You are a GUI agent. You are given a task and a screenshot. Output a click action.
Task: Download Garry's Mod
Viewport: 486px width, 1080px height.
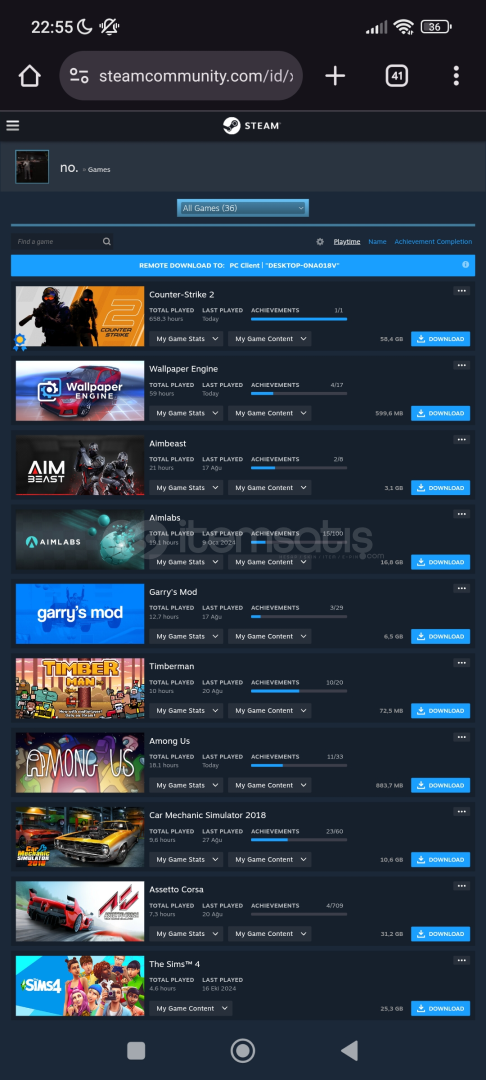click(x=441, y=636)
